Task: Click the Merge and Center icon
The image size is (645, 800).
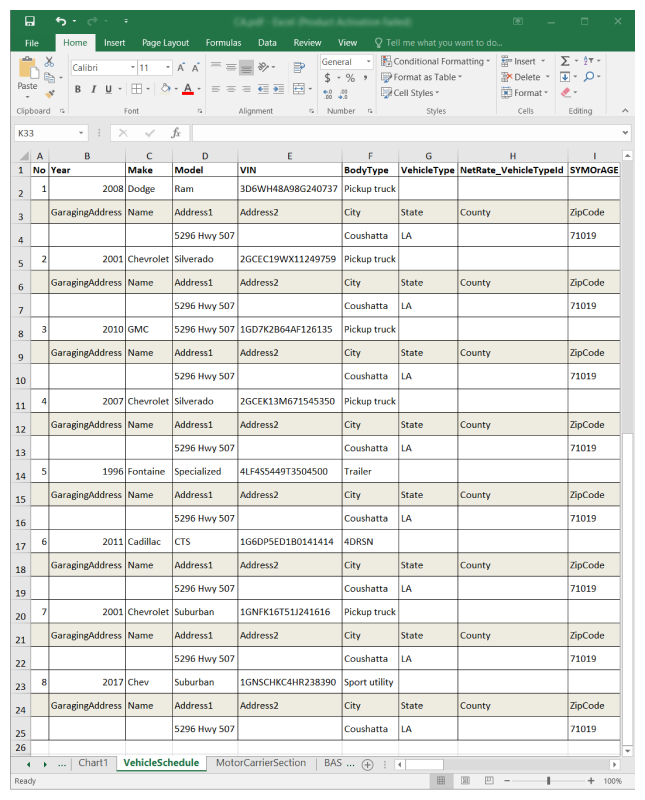Action: click(299, 89)
